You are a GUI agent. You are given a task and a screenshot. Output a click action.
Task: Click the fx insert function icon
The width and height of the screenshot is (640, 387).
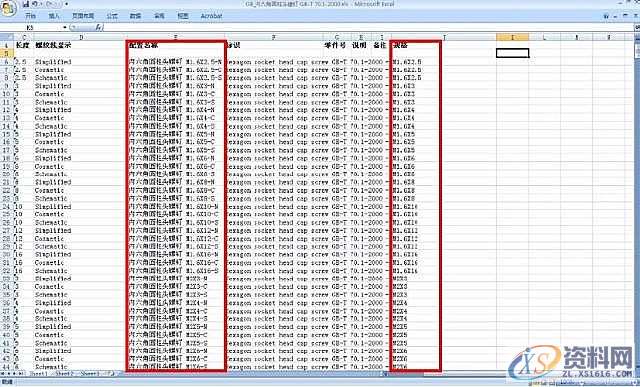99,27
